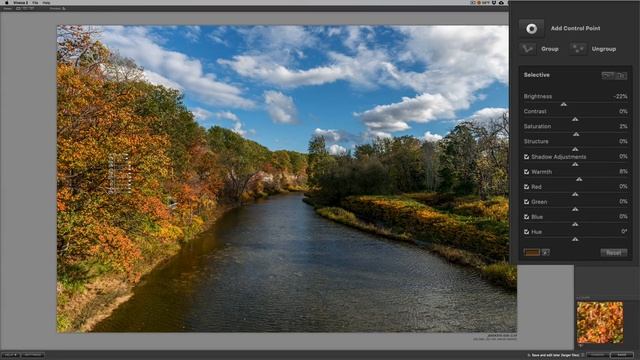Click the Warmth slider handle
The image size is (640, 360).
[x=579, y=179]
